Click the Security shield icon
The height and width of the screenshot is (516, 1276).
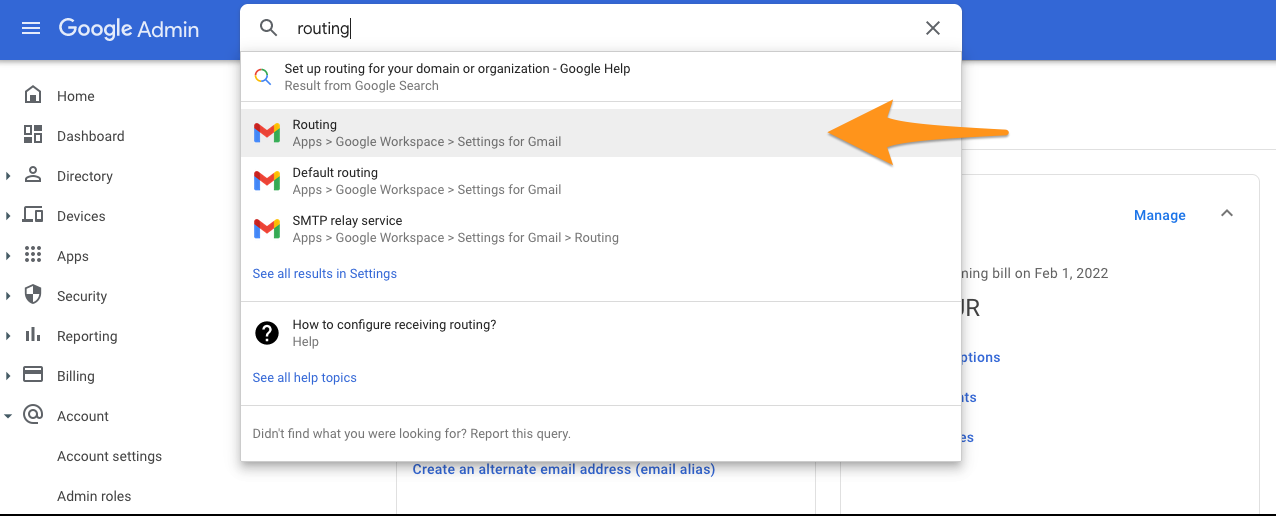click(33, 295)
